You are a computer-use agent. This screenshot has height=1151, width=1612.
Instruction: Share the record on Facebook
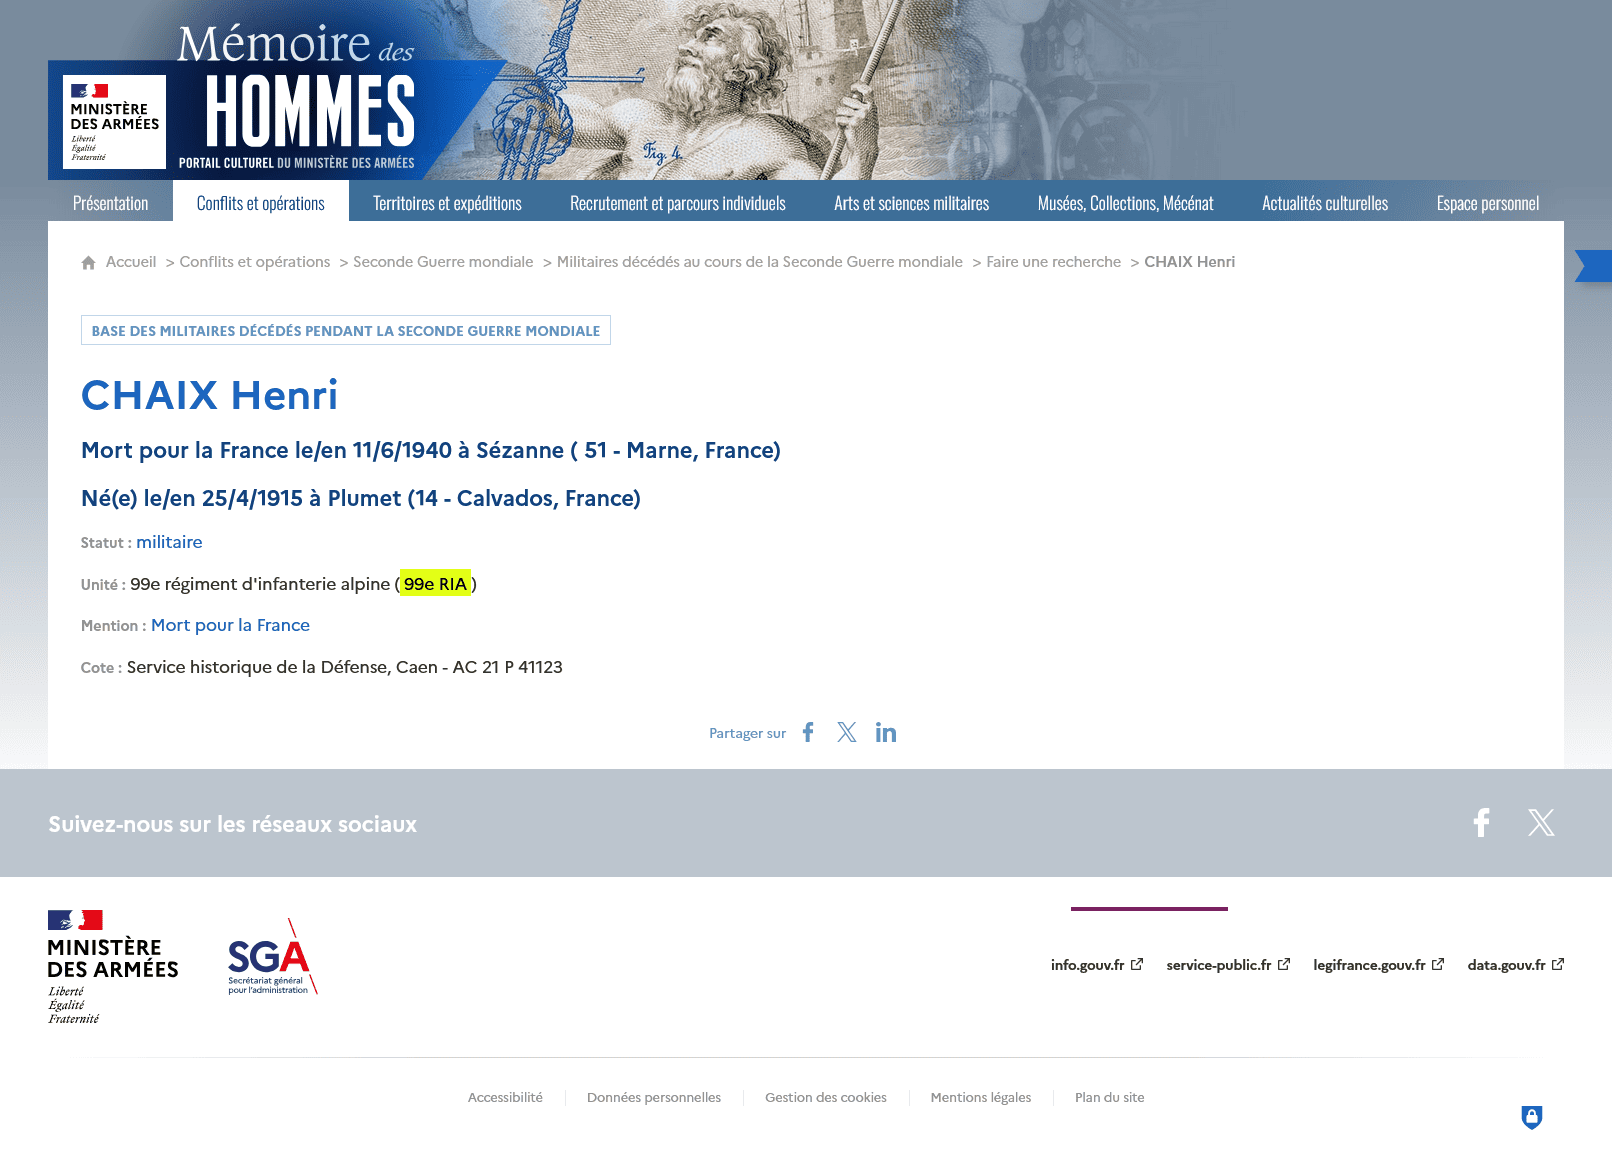point(808,733)
